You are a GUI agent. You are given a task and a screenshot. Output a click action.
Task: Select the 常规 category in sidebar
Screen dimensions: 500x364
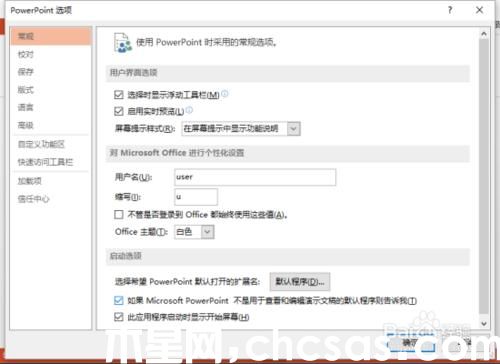[x=51, y=36]
